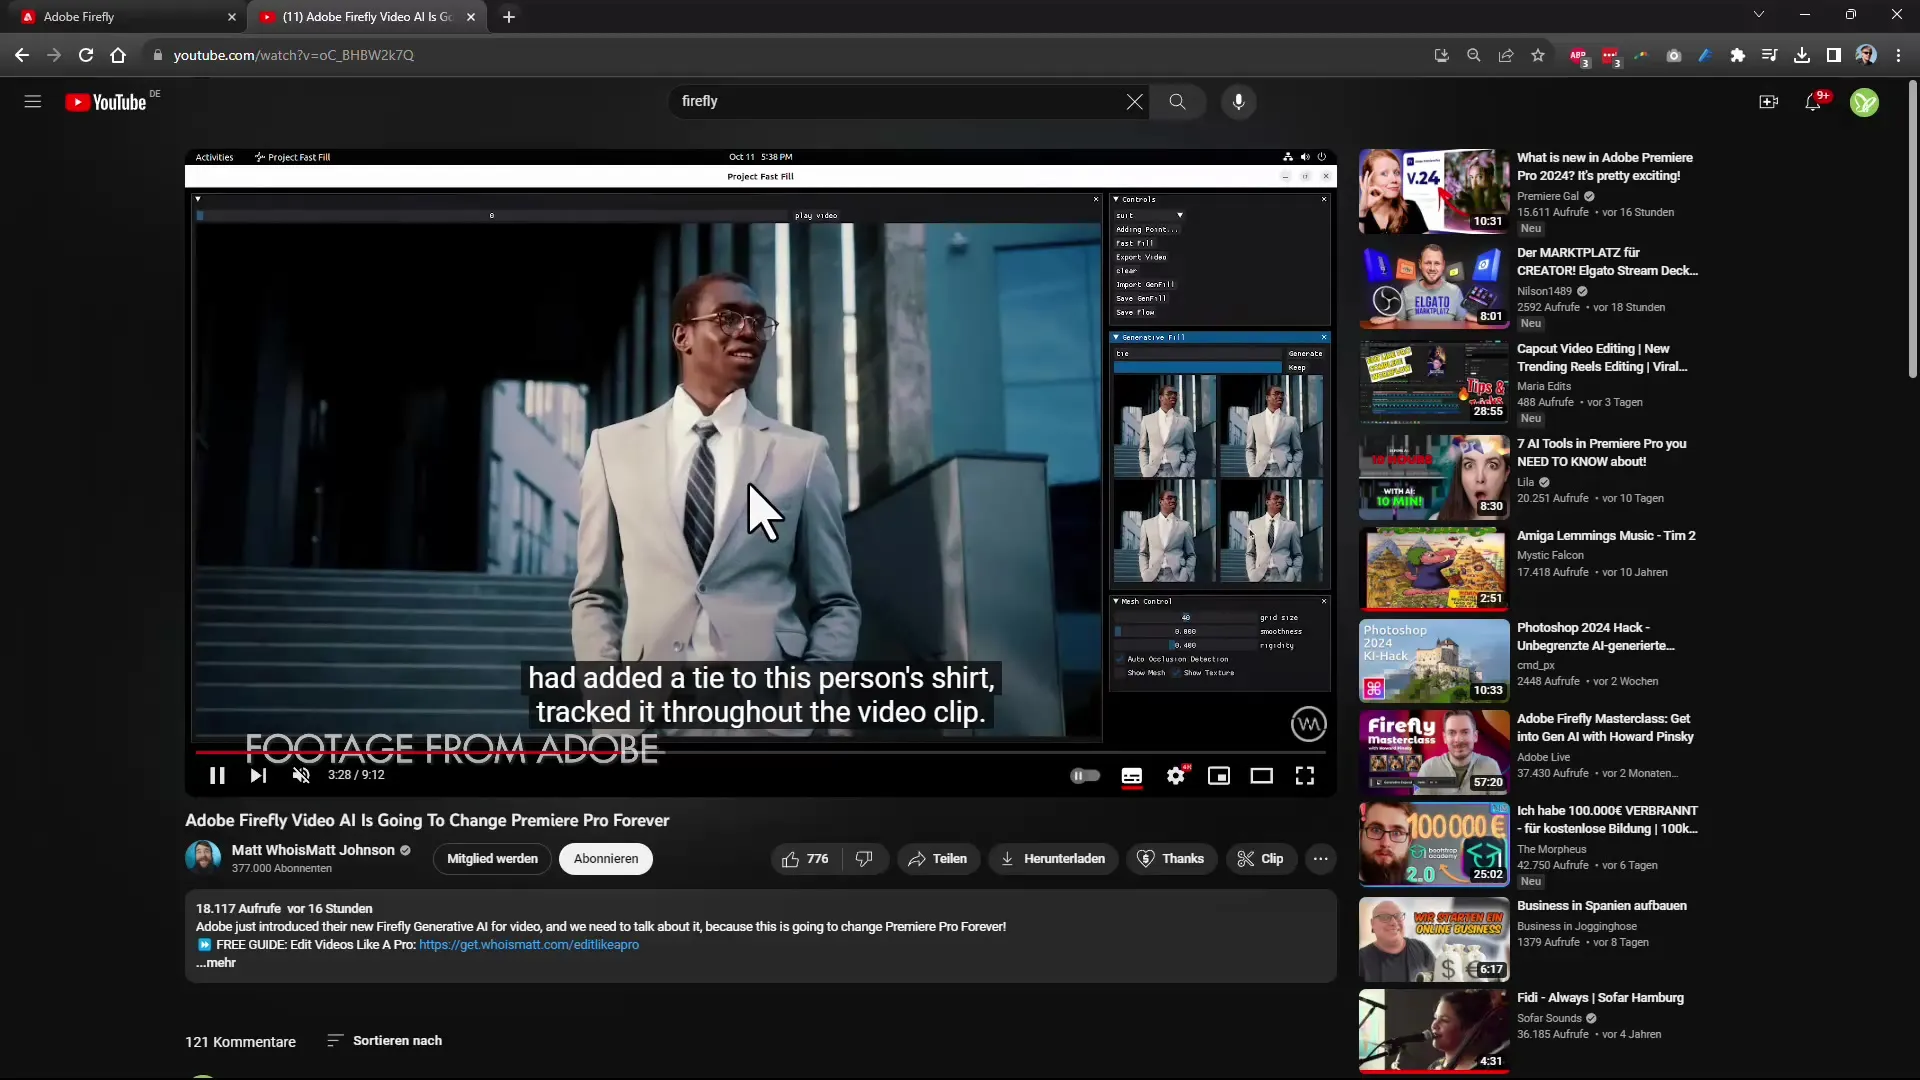This screenshot has width=1920, height=1080.
Task: Open the Generative Fill panel expander
Action: point(1116,336)
